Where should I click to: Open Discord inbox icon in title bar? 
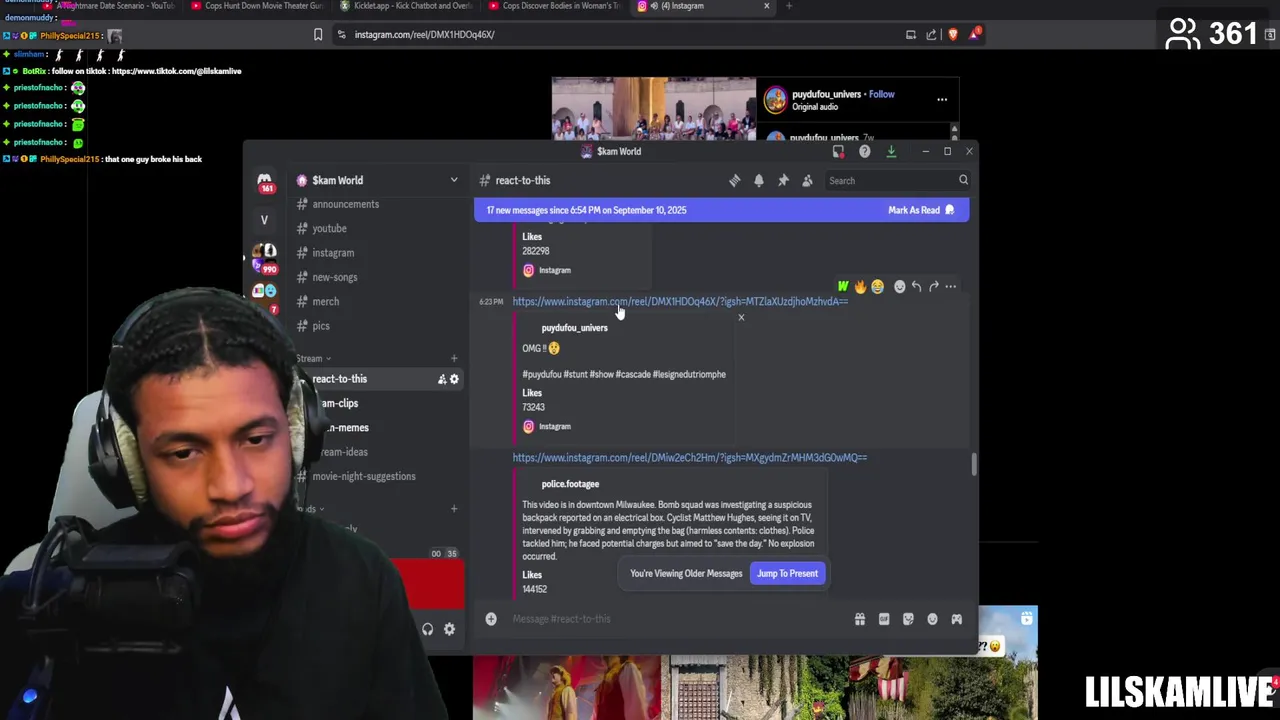coord(838,151)
